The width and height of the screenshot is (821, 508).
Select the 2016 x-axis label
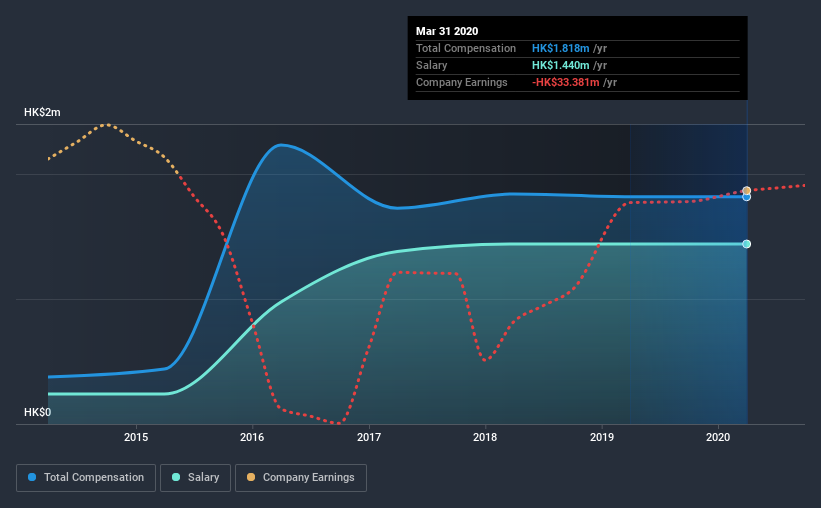(252, 437)
